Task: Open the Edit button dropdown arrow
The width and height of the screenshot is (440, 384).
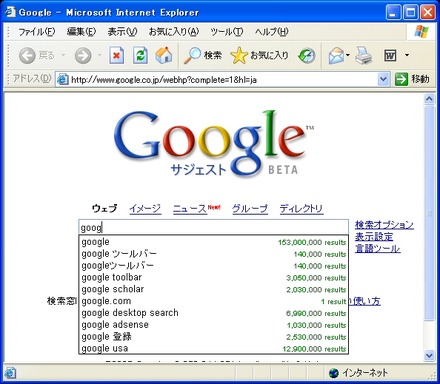Action: tap(407, 55)
